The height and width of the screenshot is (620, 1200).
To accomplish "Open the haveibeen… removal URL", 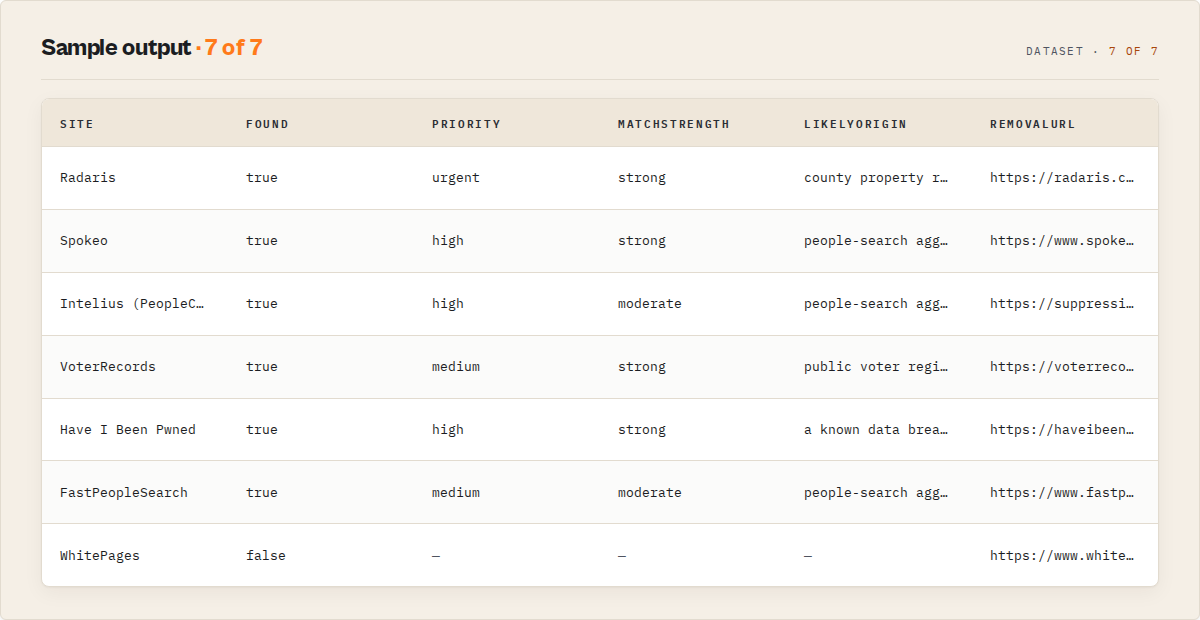I will click(1062, 430).
